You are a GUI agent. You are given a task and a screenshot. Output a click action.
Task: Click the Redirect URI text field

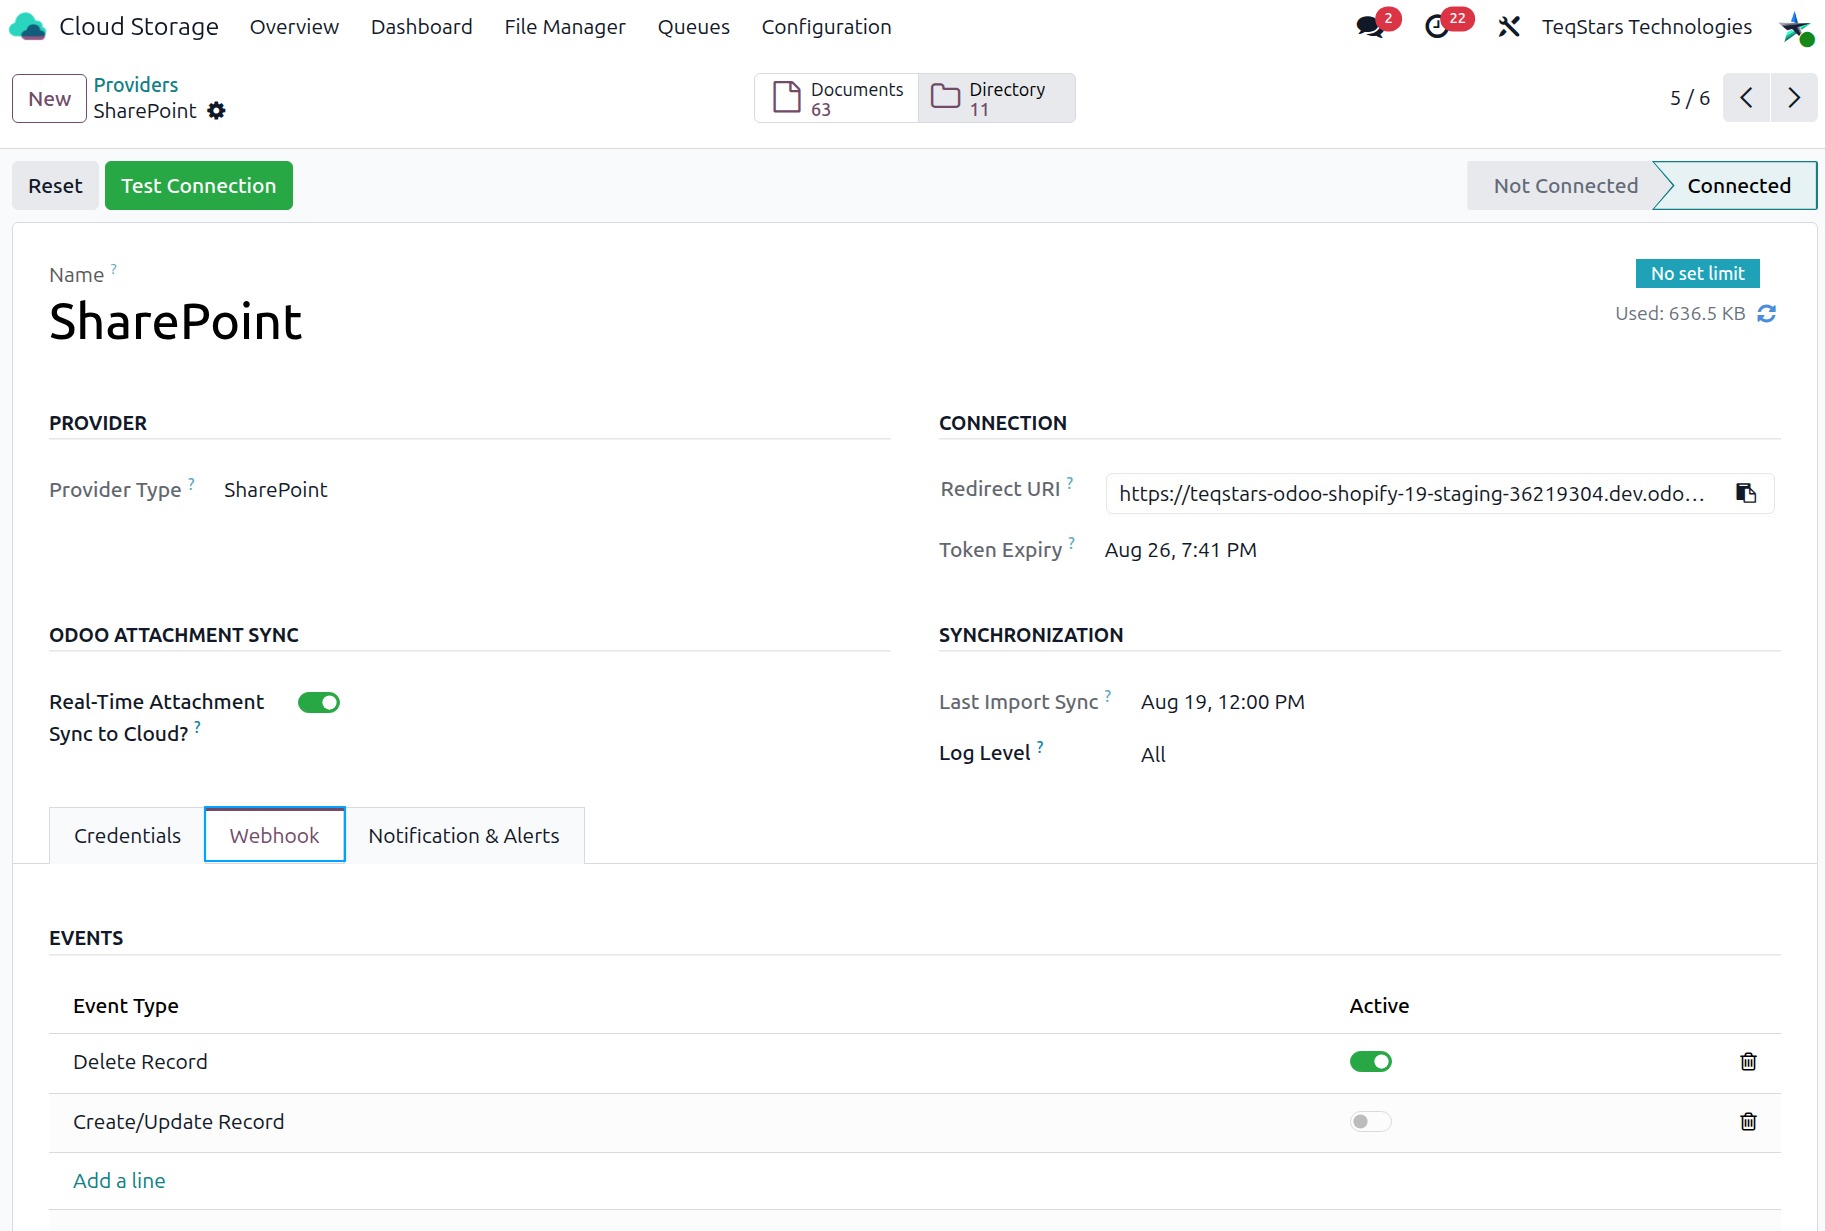point(1412,493)
